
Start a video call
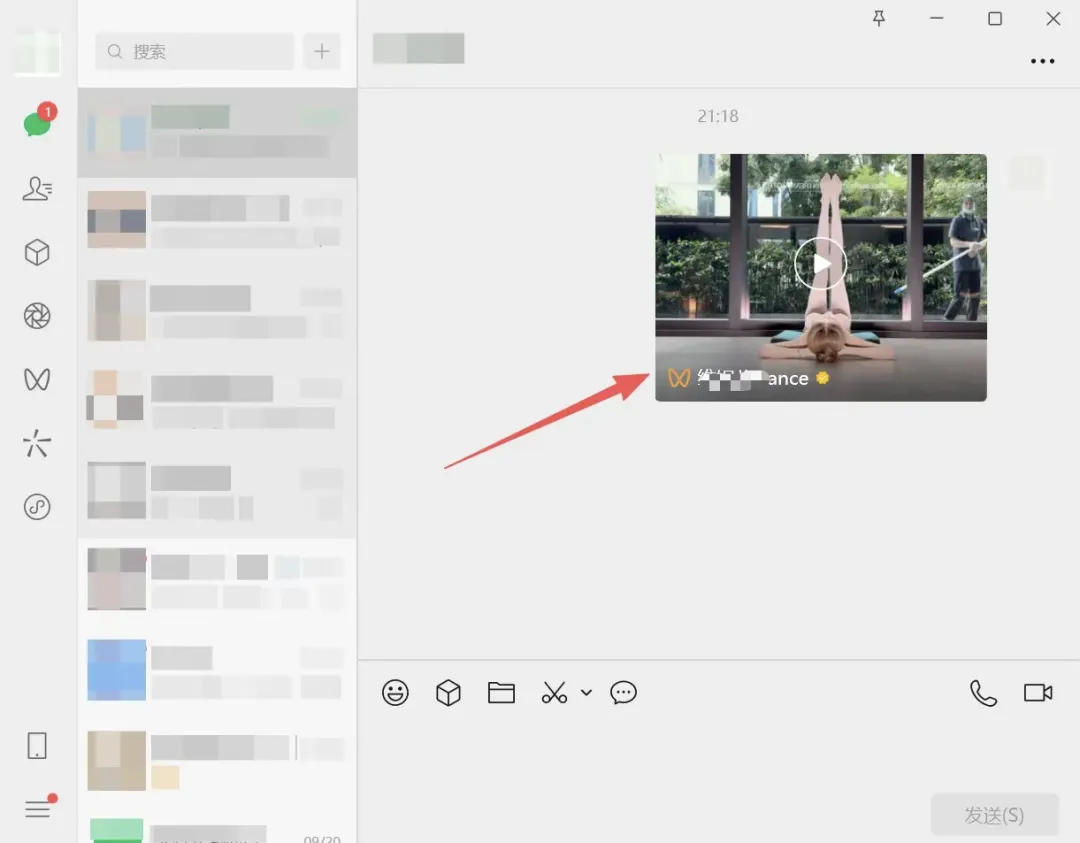coord(1038,692)
